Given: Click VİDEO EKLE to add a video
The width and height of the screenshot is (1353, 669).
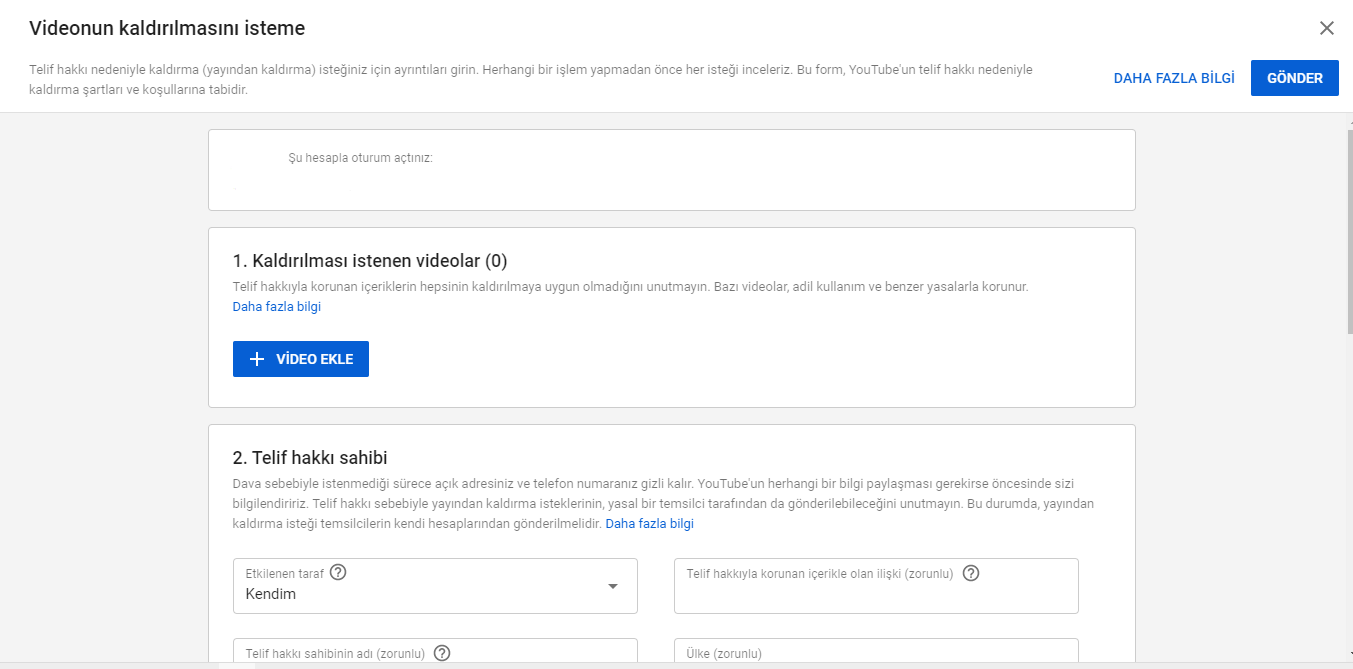Looking at the screenshot, I should [x=300, y=358].
